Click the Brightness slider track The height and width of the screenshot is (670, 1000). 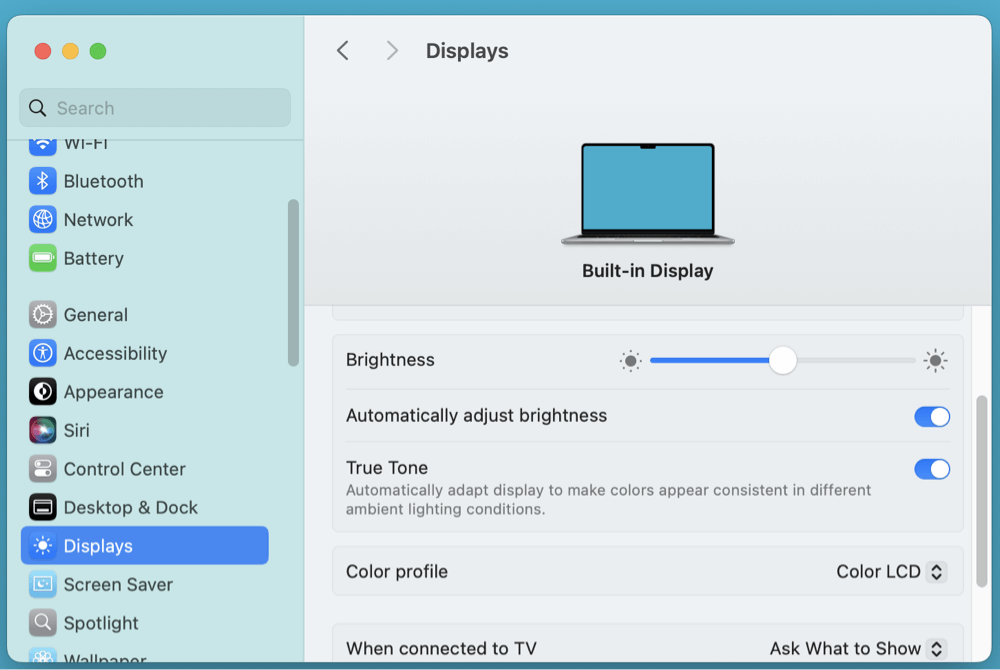point(850,360)
